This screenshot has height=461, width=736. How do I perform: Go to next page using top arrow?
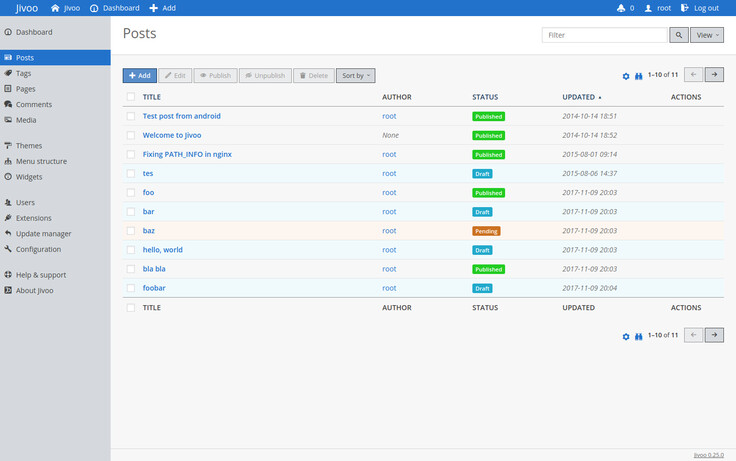(x=714, y=75)
